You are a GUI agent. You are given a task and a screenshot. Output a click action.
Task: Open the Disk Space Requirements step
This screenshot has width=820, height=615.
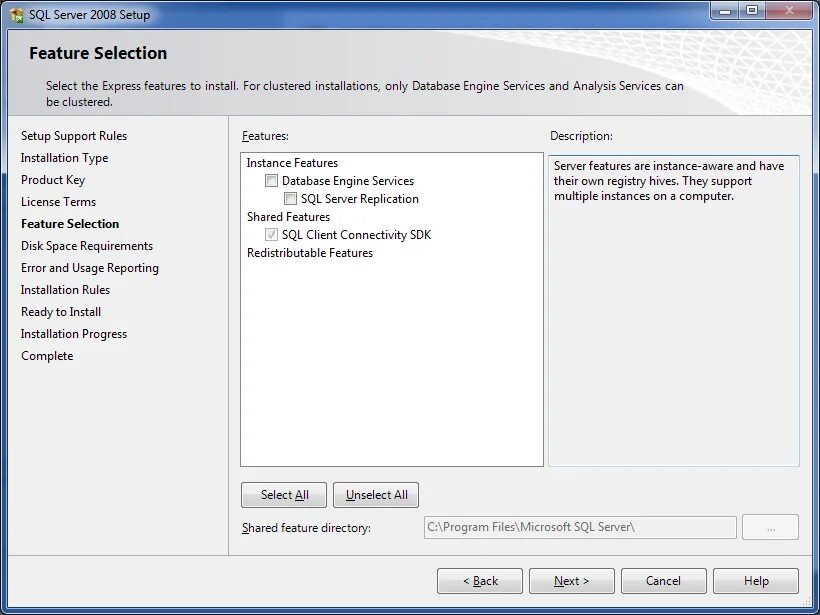click(87, 246)
